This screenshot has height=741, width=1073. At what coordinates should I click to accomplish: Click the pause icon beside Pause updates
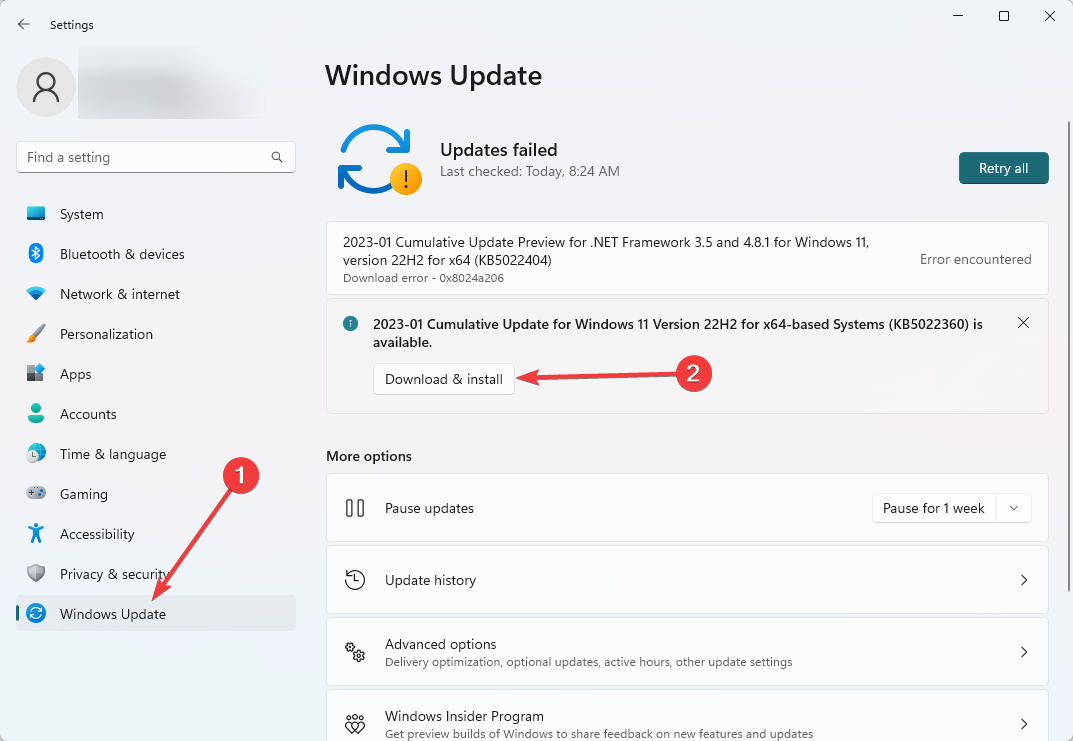[x=354, y=508]
